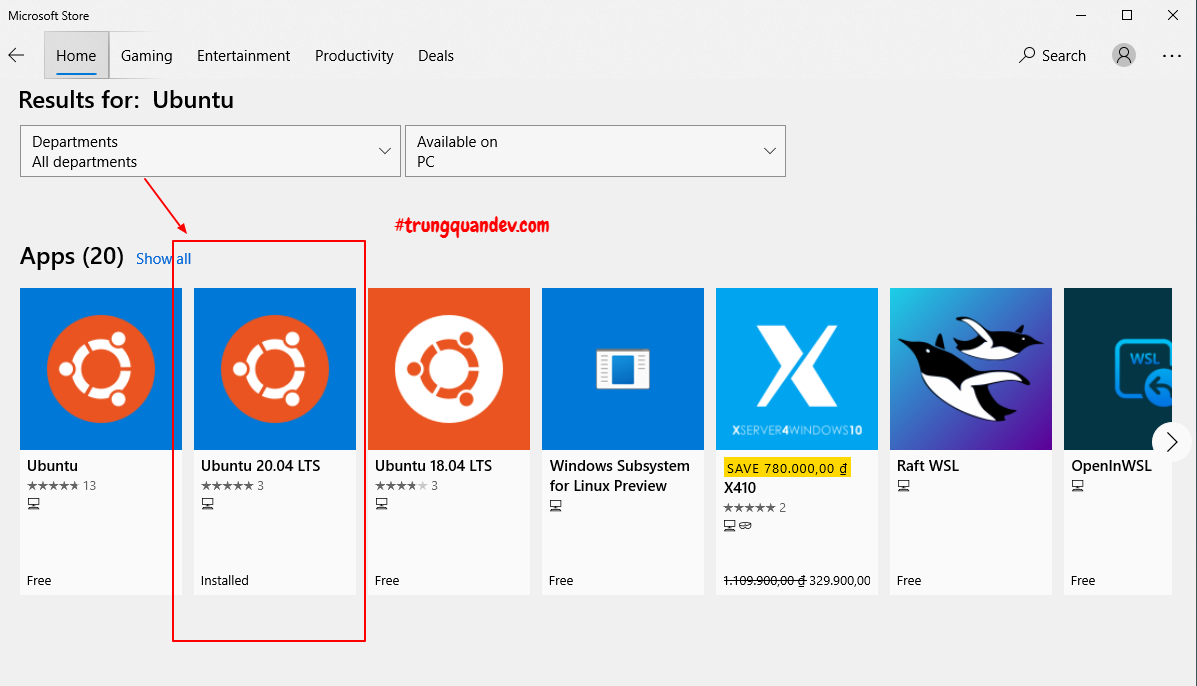
Task: Open the three-dot more options menu
Action: pos(1172,56)
